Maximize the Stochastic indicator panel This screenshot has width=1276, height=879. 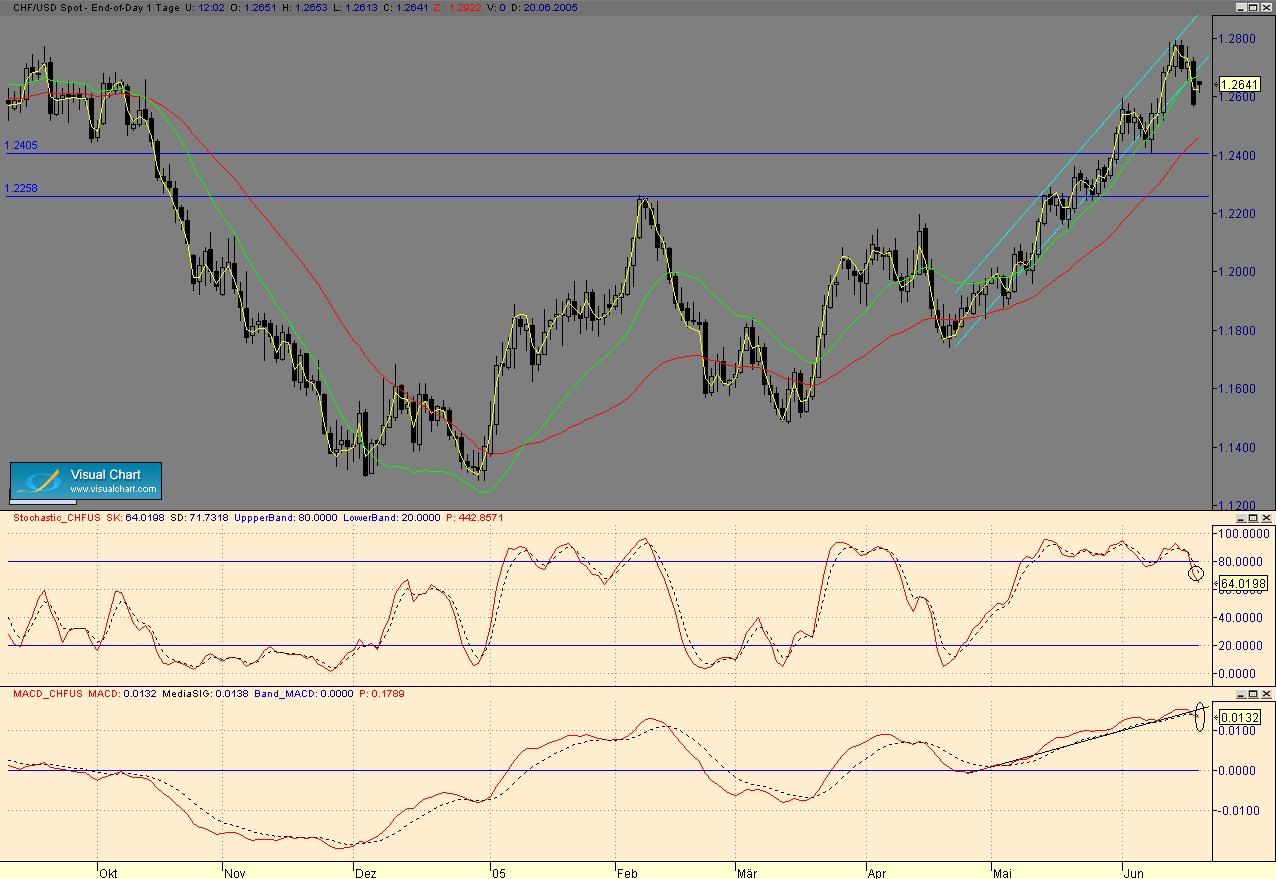pyautogui.click(x=1254, y=518)
